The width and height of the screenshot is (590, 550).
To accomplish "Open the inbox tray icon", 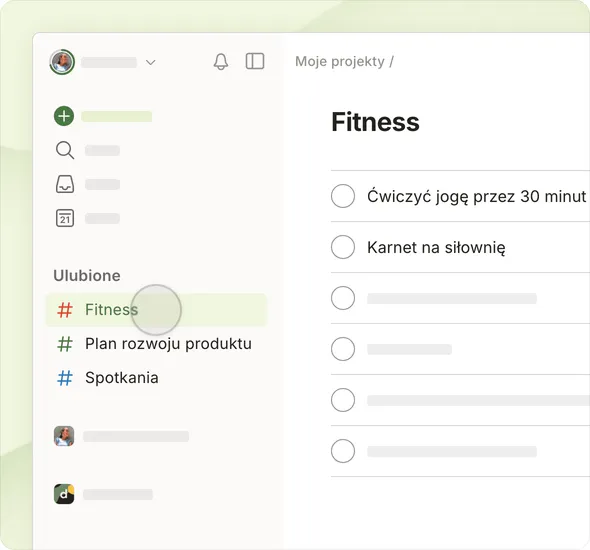I will 65,184.
